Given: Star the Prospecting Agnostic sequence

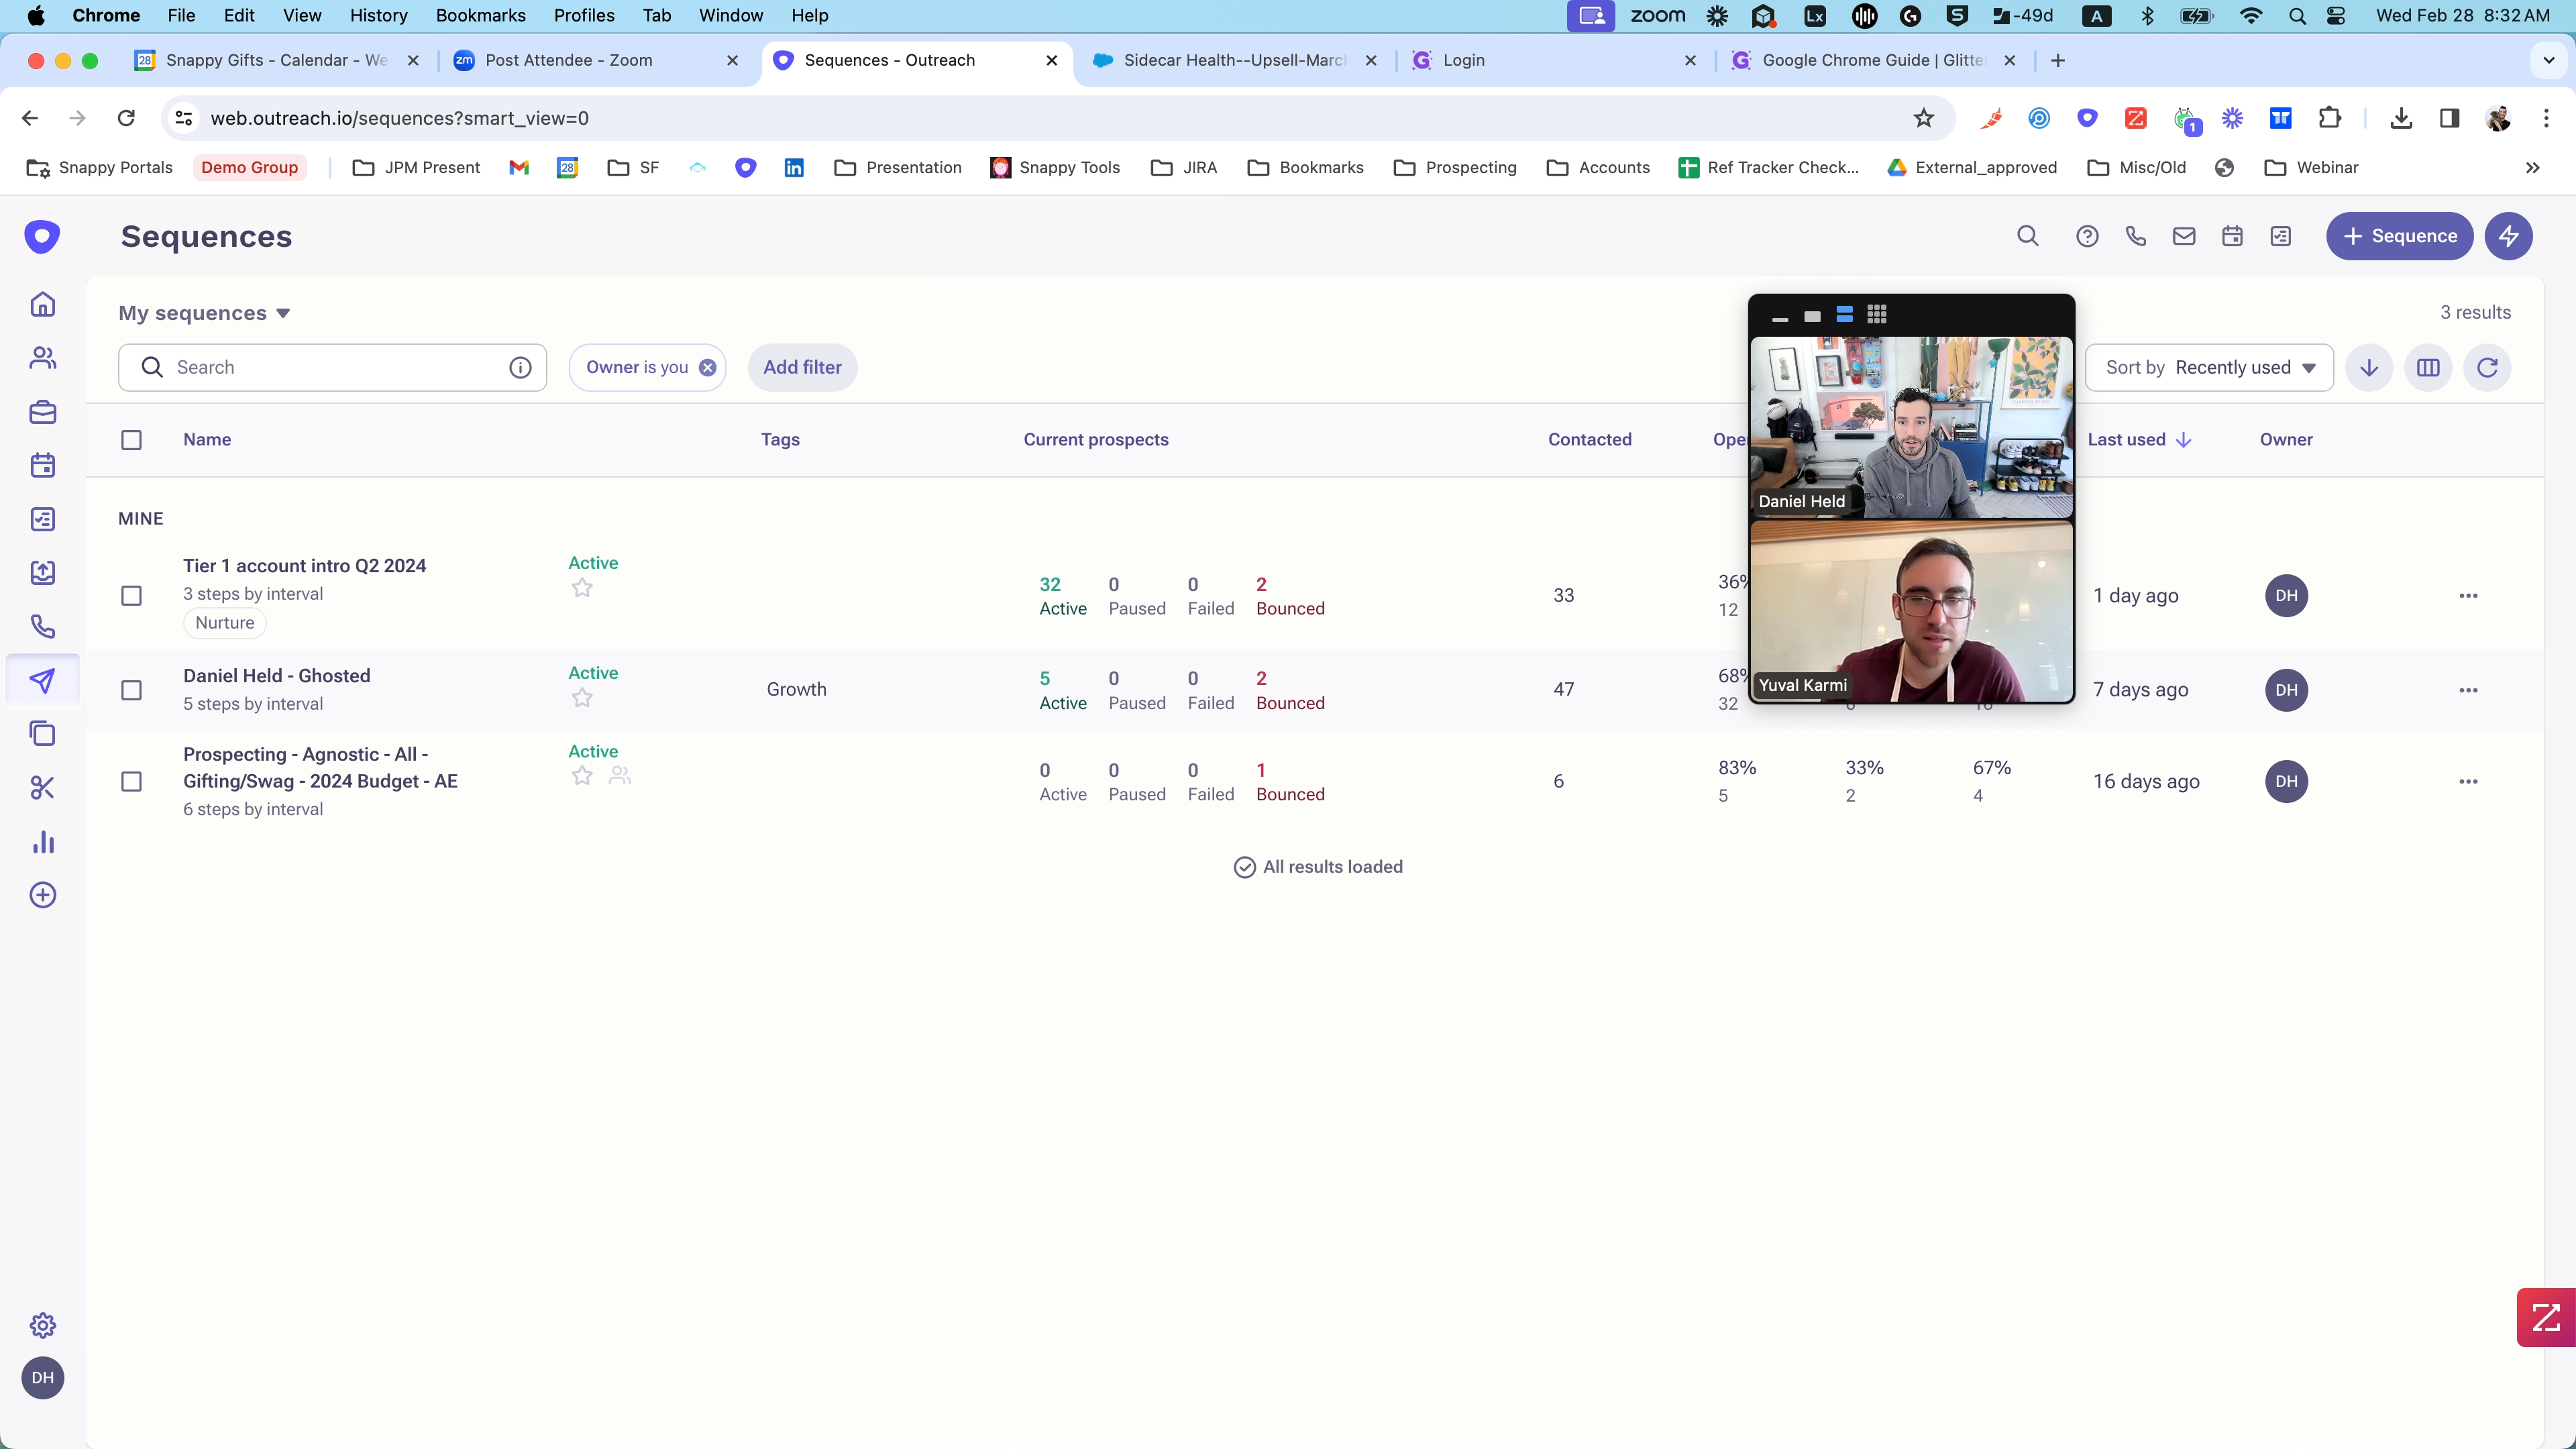Looking at the screenshot, I should click(x=582, y=776).
